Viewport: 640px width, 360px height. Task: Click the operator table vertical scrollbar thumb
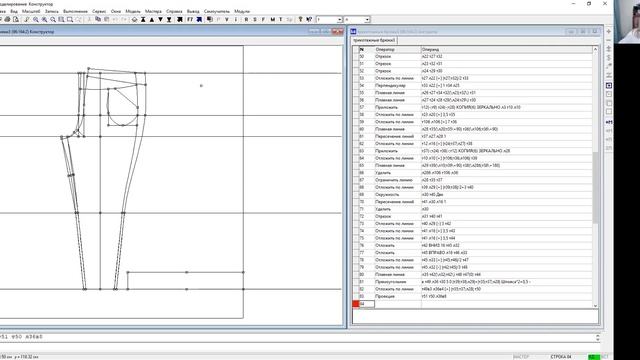[596, 187]
